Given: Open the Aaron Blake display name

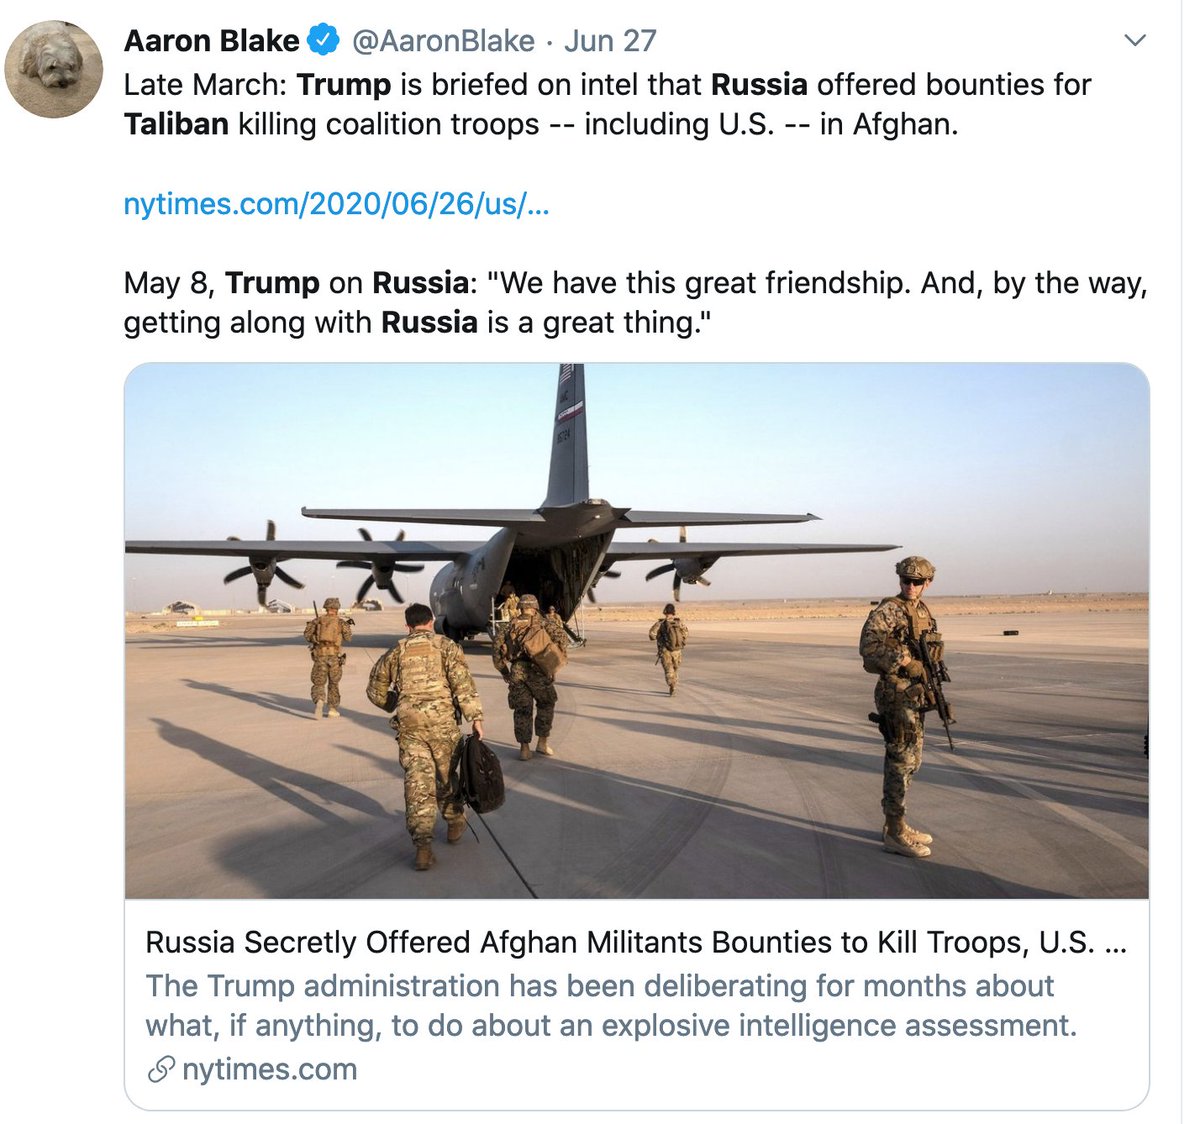Looking at the screenshot, I should click(x=211, y=41).
